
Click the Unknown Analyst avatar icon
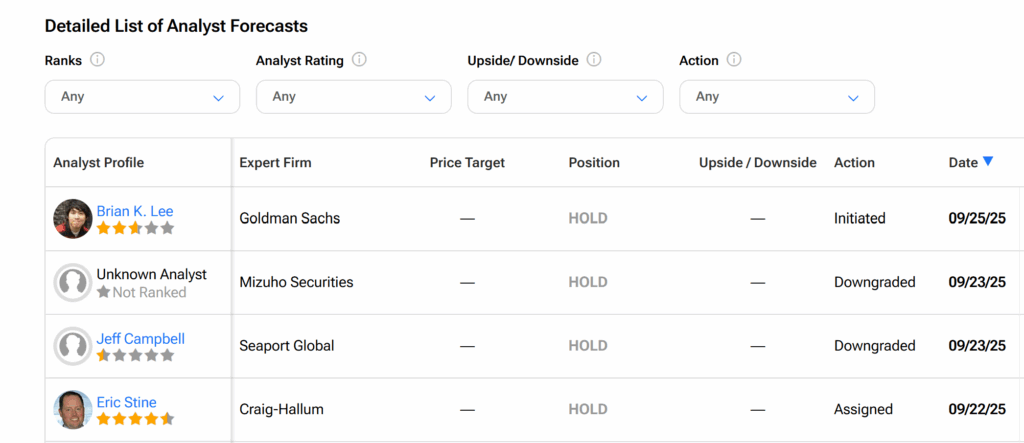(x=72, y=282)
